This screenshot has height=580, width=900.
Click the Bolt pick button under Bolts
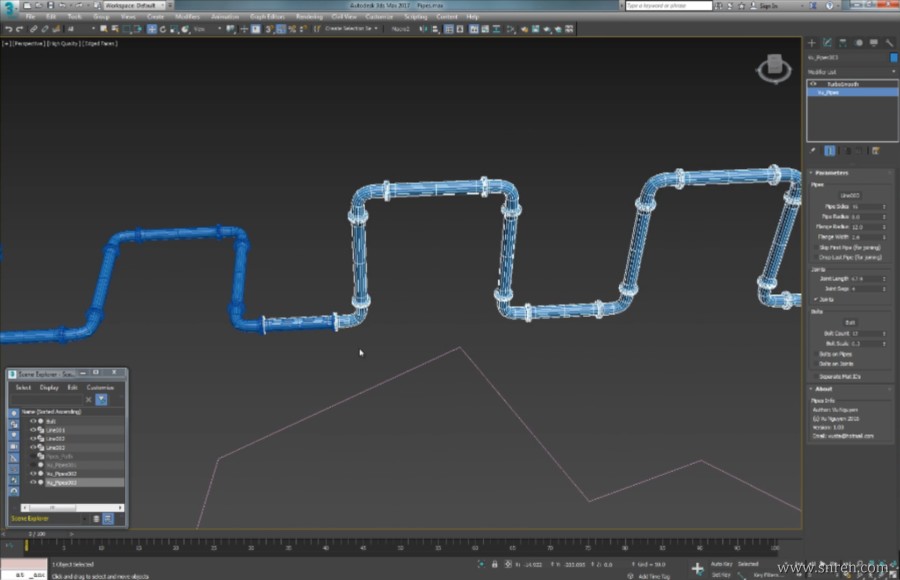pos(850,322)
